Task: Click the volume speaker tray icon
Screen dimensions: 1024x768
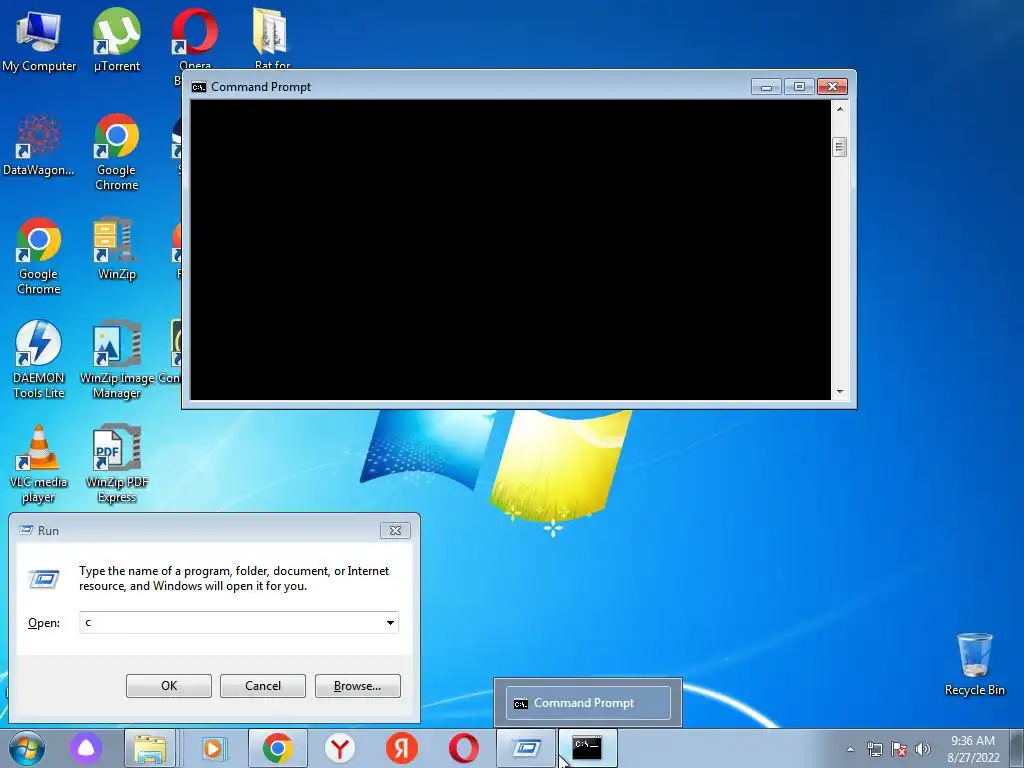Action: (923, 749)
